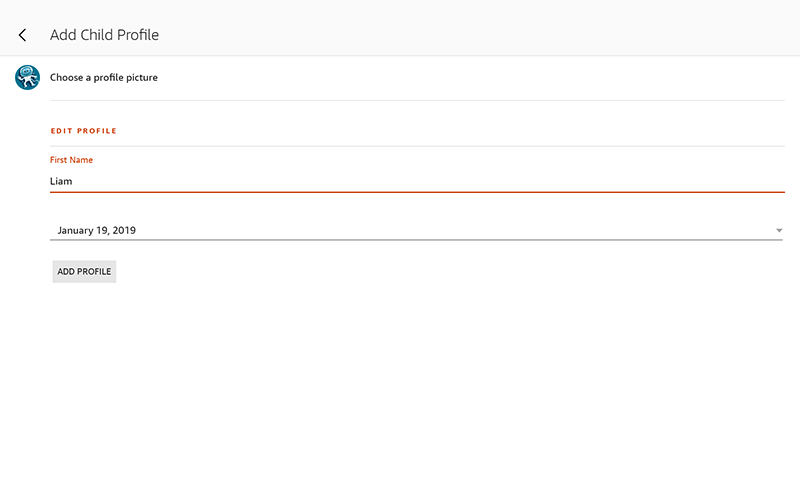This screenshot has height=500, width=800.
Task: Click the 'Add Child Profile' page title
Action: tap(104, 35)
